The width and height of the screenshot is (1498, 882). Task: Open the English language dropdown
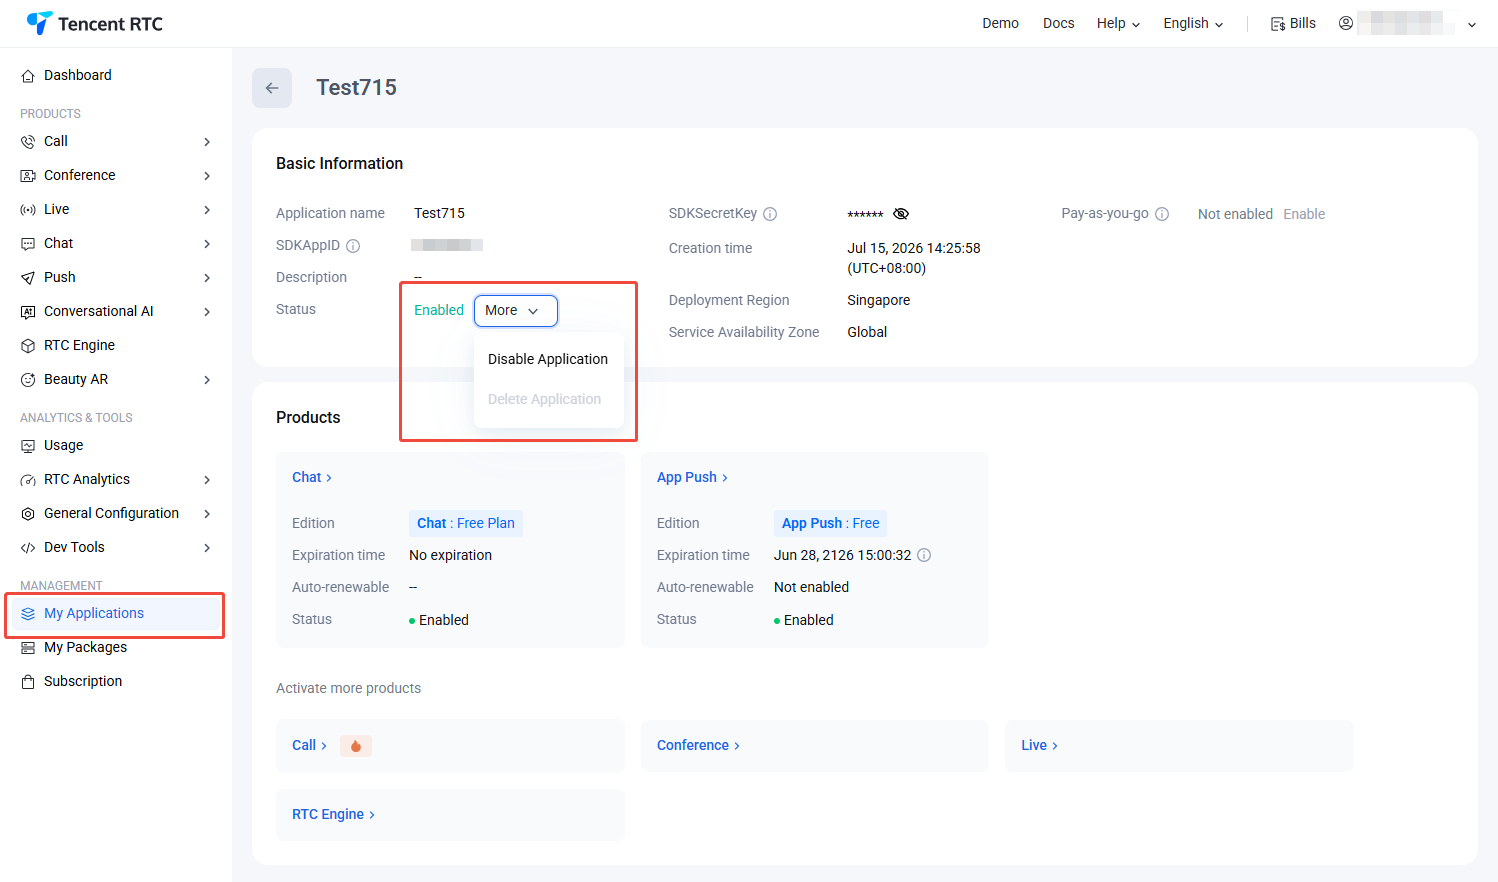tap(1193, 23)
